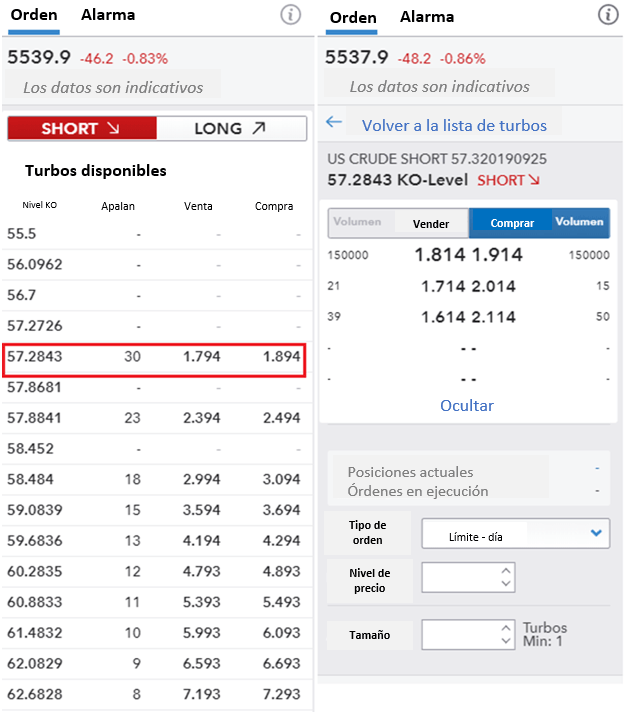This screenshot has height=712, width=624.
Task: Switch to Orden tab in right panel
Action: click(x=353, y=18)
